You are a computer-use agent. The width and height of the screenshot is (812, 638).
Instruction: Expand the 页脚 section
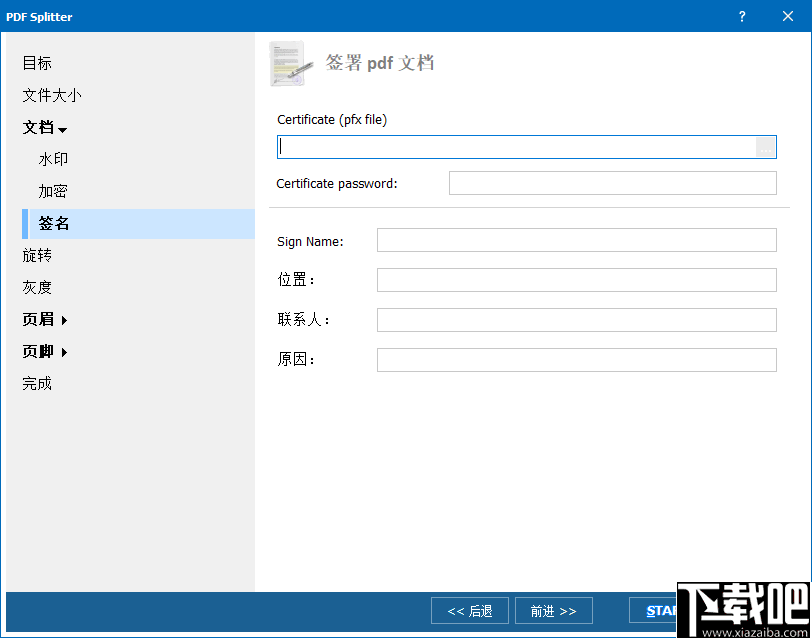44,351
